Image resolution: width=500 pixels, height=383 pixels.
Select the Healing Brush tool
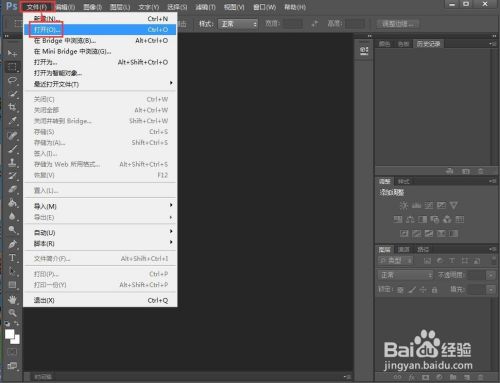pos(12,135)
